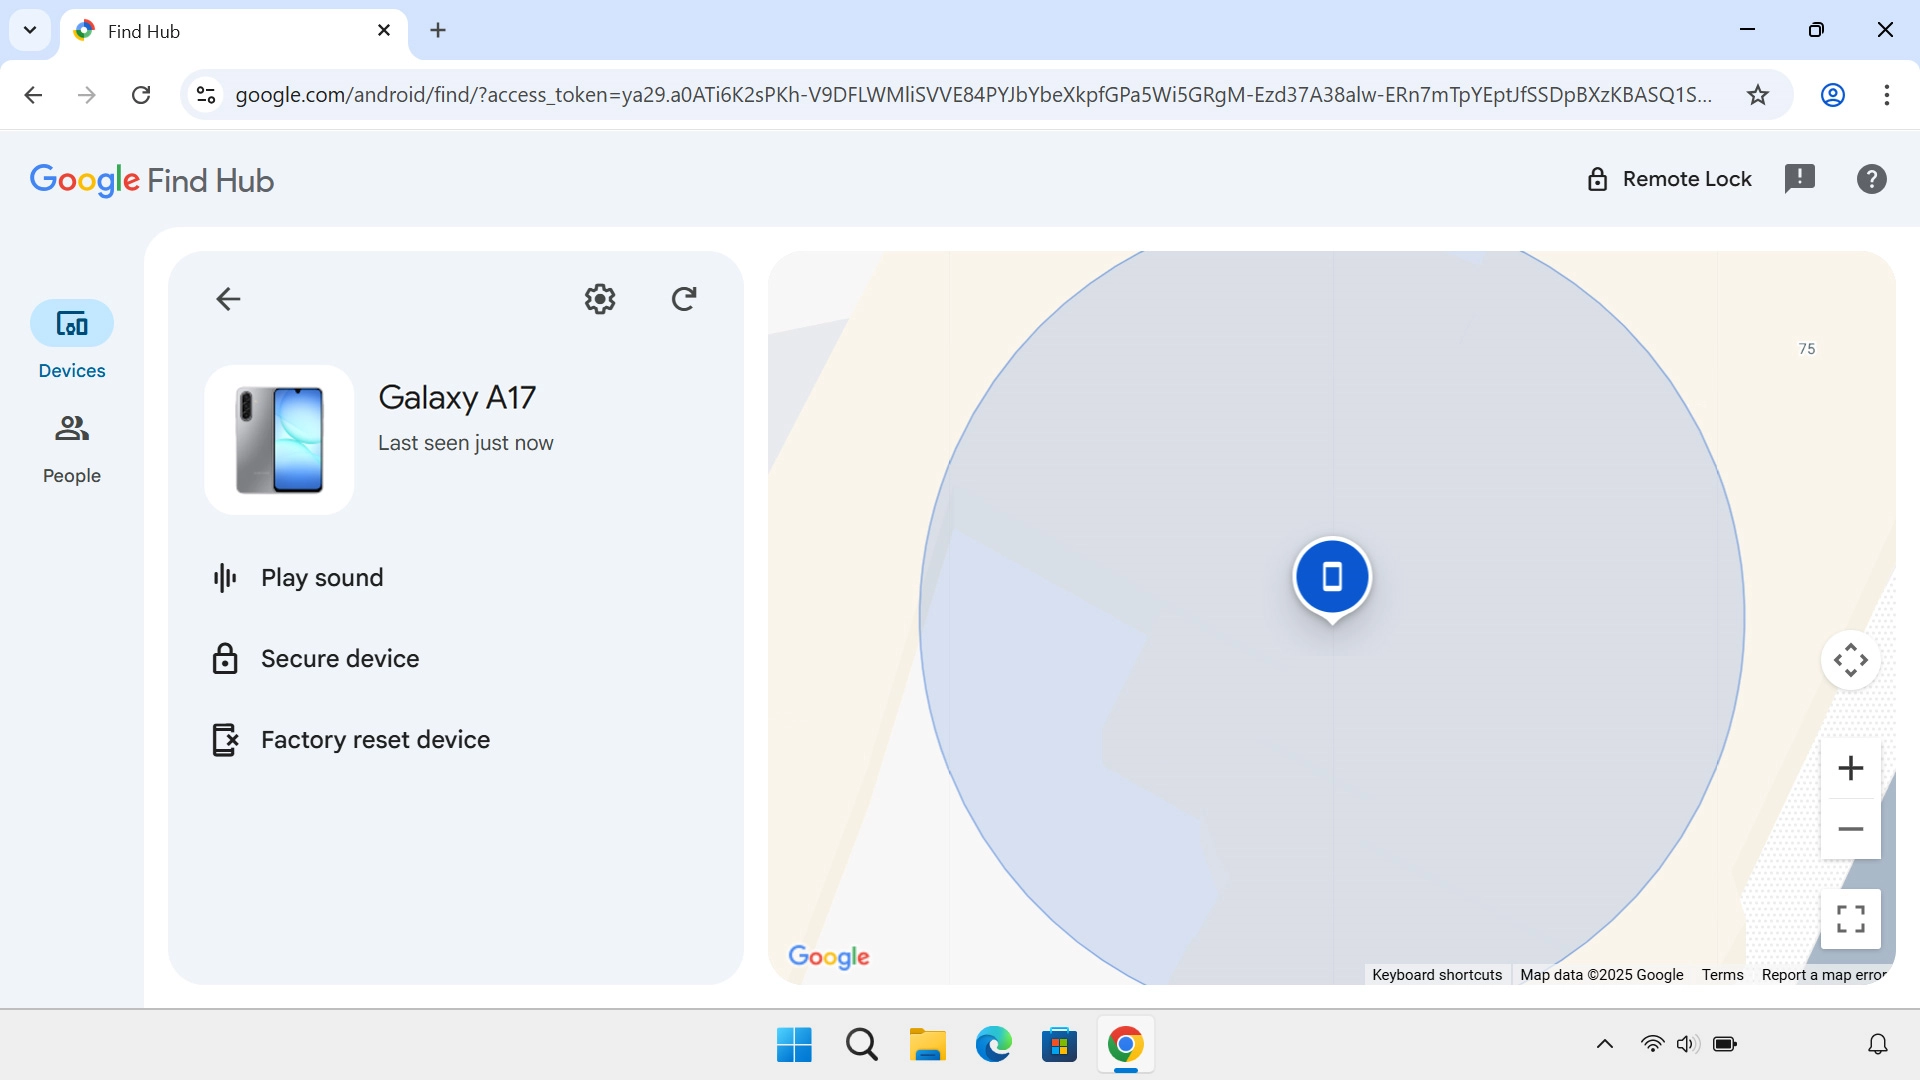Select Secure device option
The image size is (1920, 1080).
tap(339, 658)
